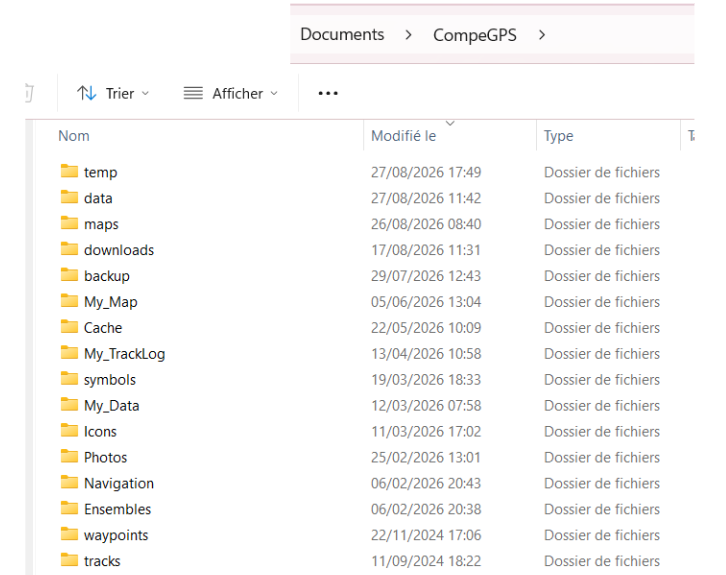Click date 13/04/2026 10:58

(x=426, y=354)
